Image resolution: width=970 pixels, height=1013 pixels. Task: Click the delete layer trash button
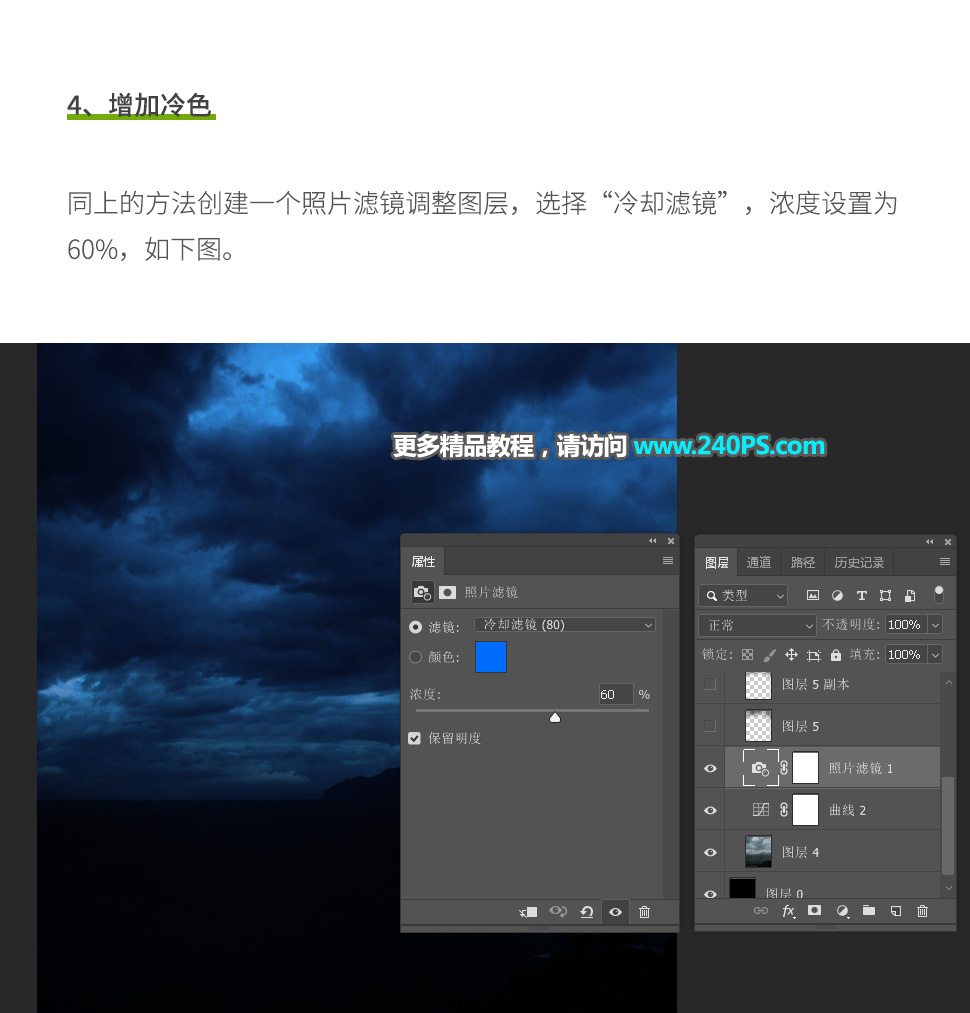coord(923,911)
